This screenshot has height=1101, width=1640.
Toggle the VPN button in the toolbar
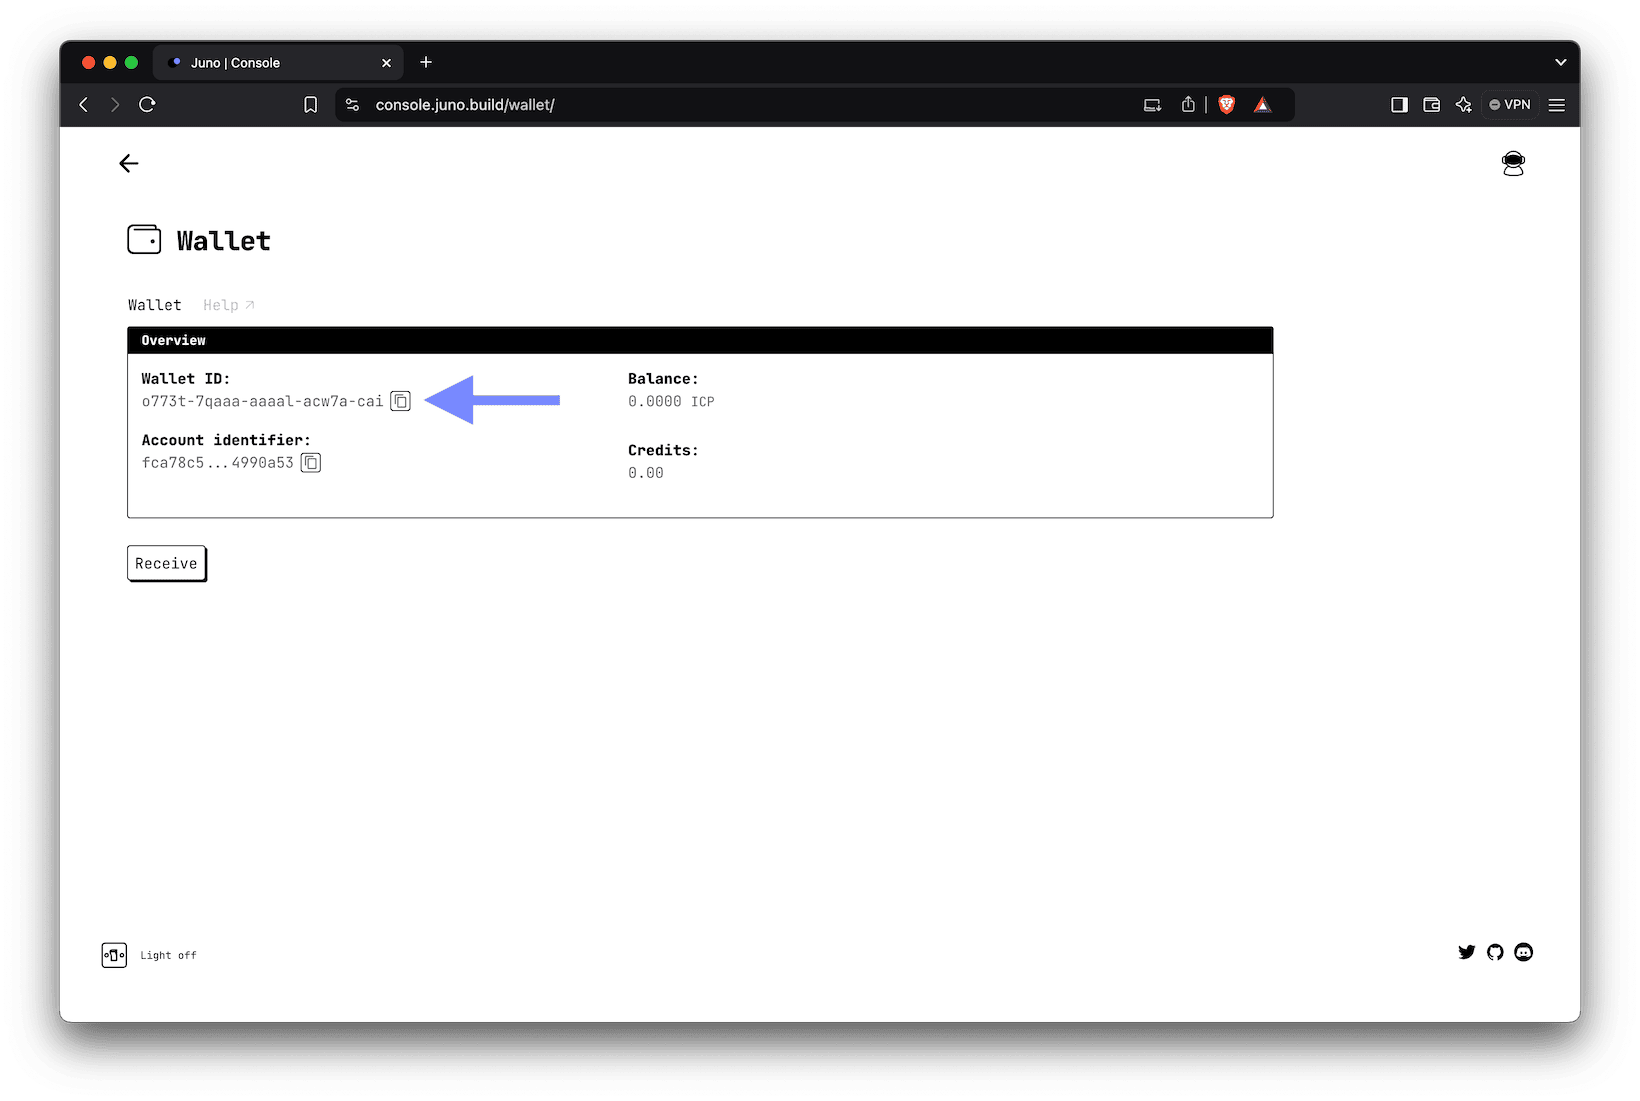[1510, 104]
